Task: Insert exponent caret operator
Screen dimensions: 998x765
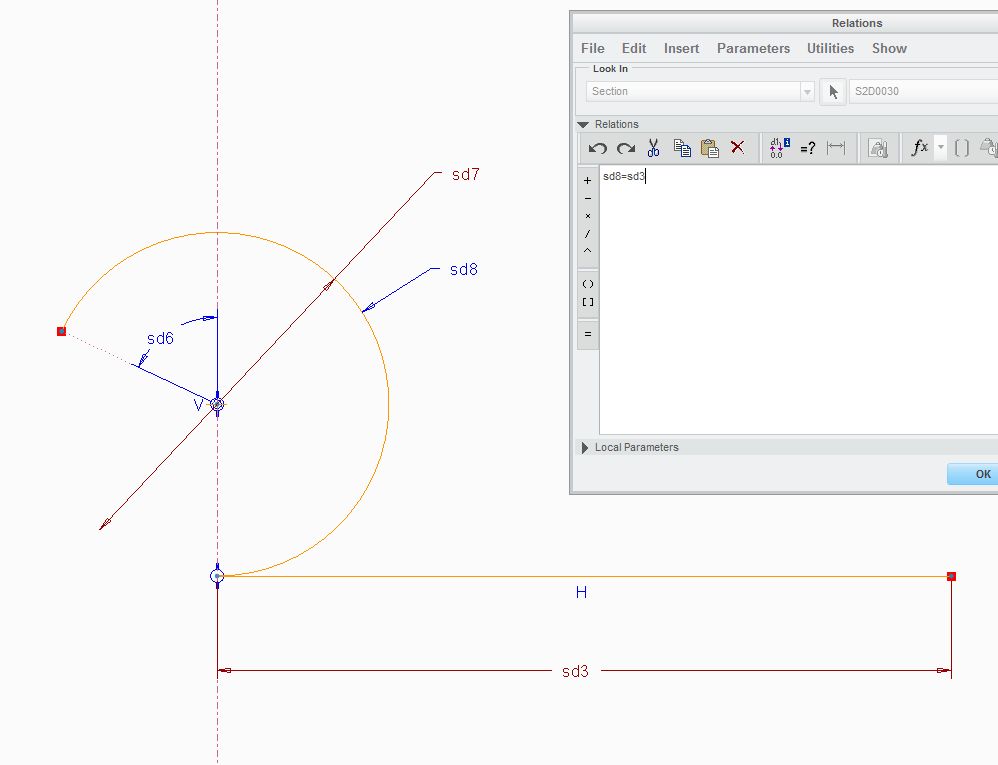Action: 587,251
